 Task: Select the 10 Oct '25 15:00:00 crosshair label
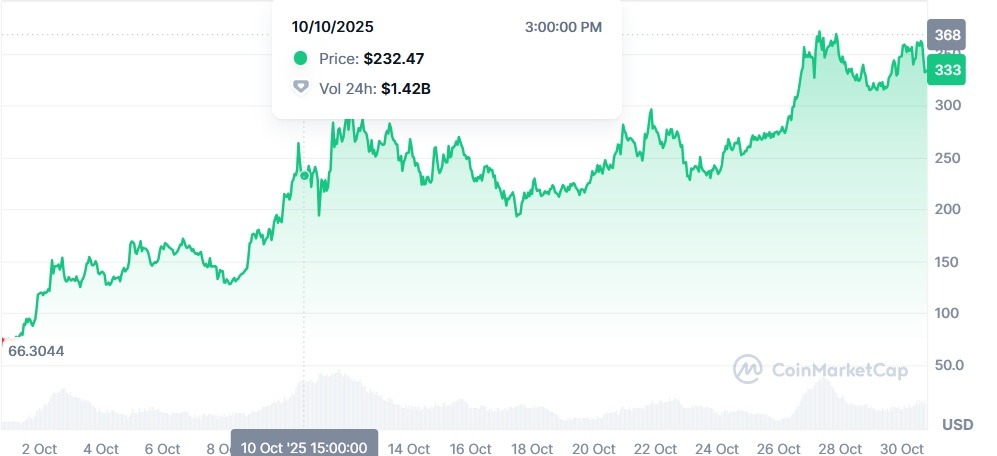tap(304, 446)
